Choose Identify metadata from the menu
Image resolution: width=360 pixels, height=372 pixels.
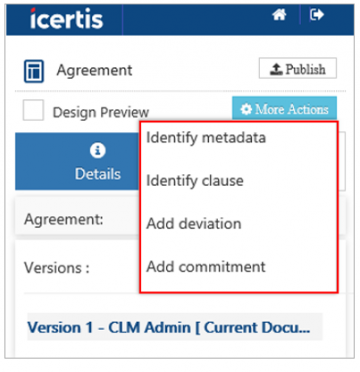[x=206, y=138]
